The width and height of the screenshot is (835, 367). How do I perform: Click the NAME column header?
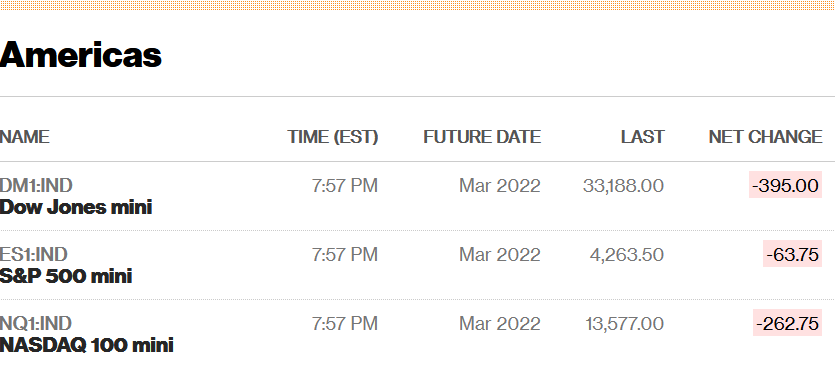(24, 137)
